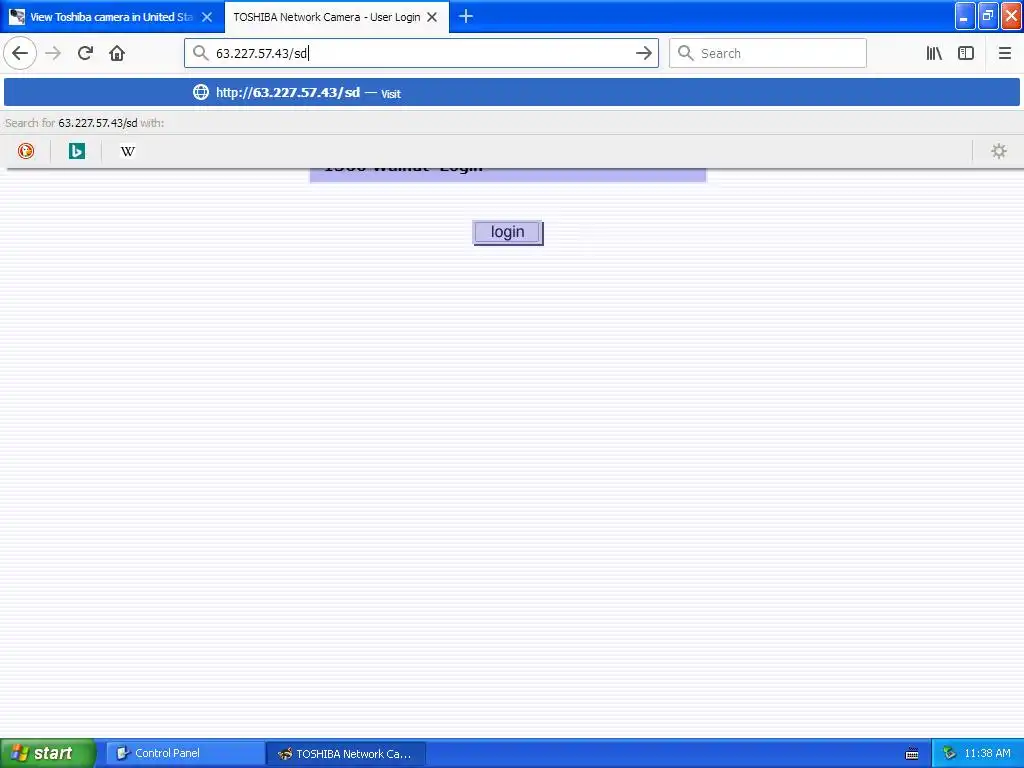This screenshot has height=768, width=1024.
Task: Close the TOSHIBA Network Camera tab
Action: click(432, 17)
